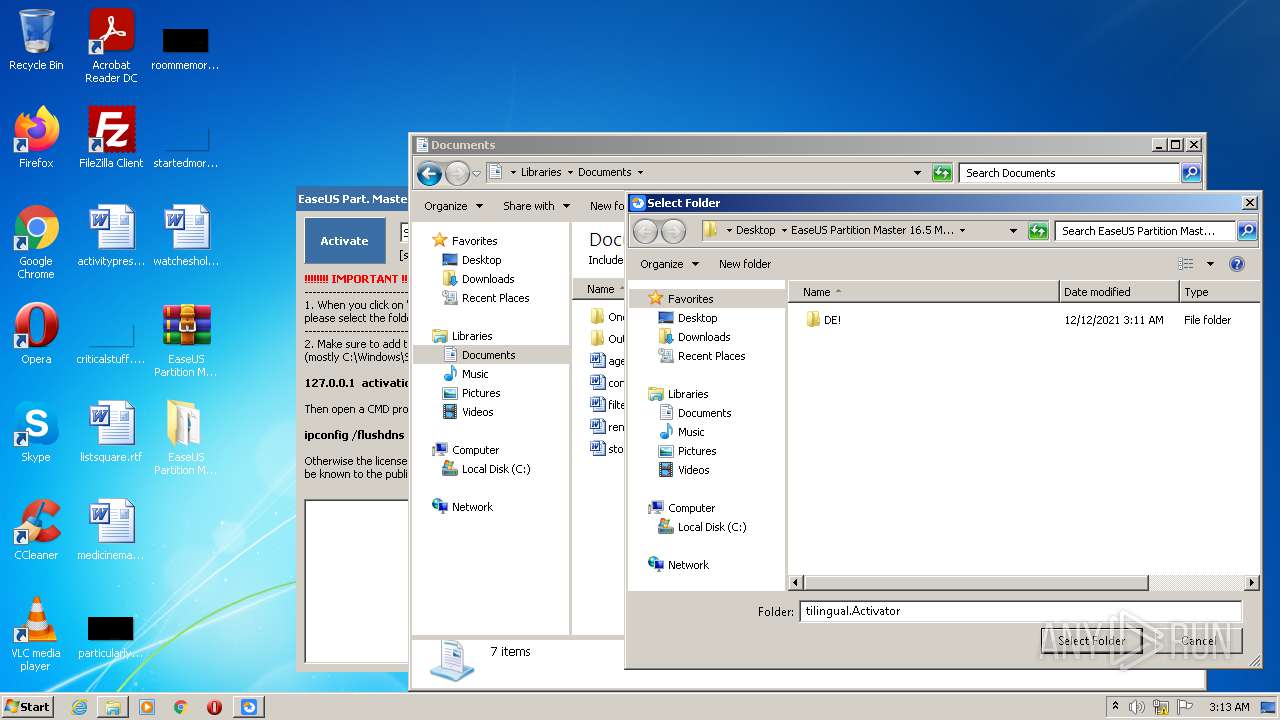Select Local Disk (C:) in Select Folder
The height and width of the screenshot is (720, 1280).
(712, 527)
